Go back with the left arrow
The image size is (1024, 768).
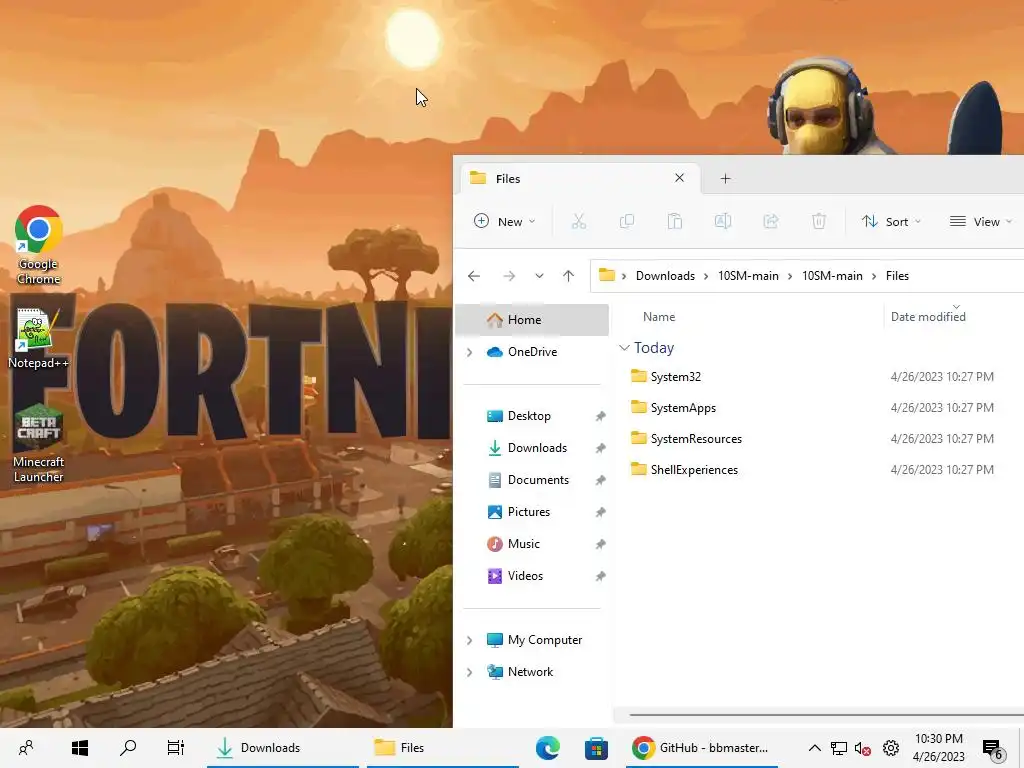474,276
